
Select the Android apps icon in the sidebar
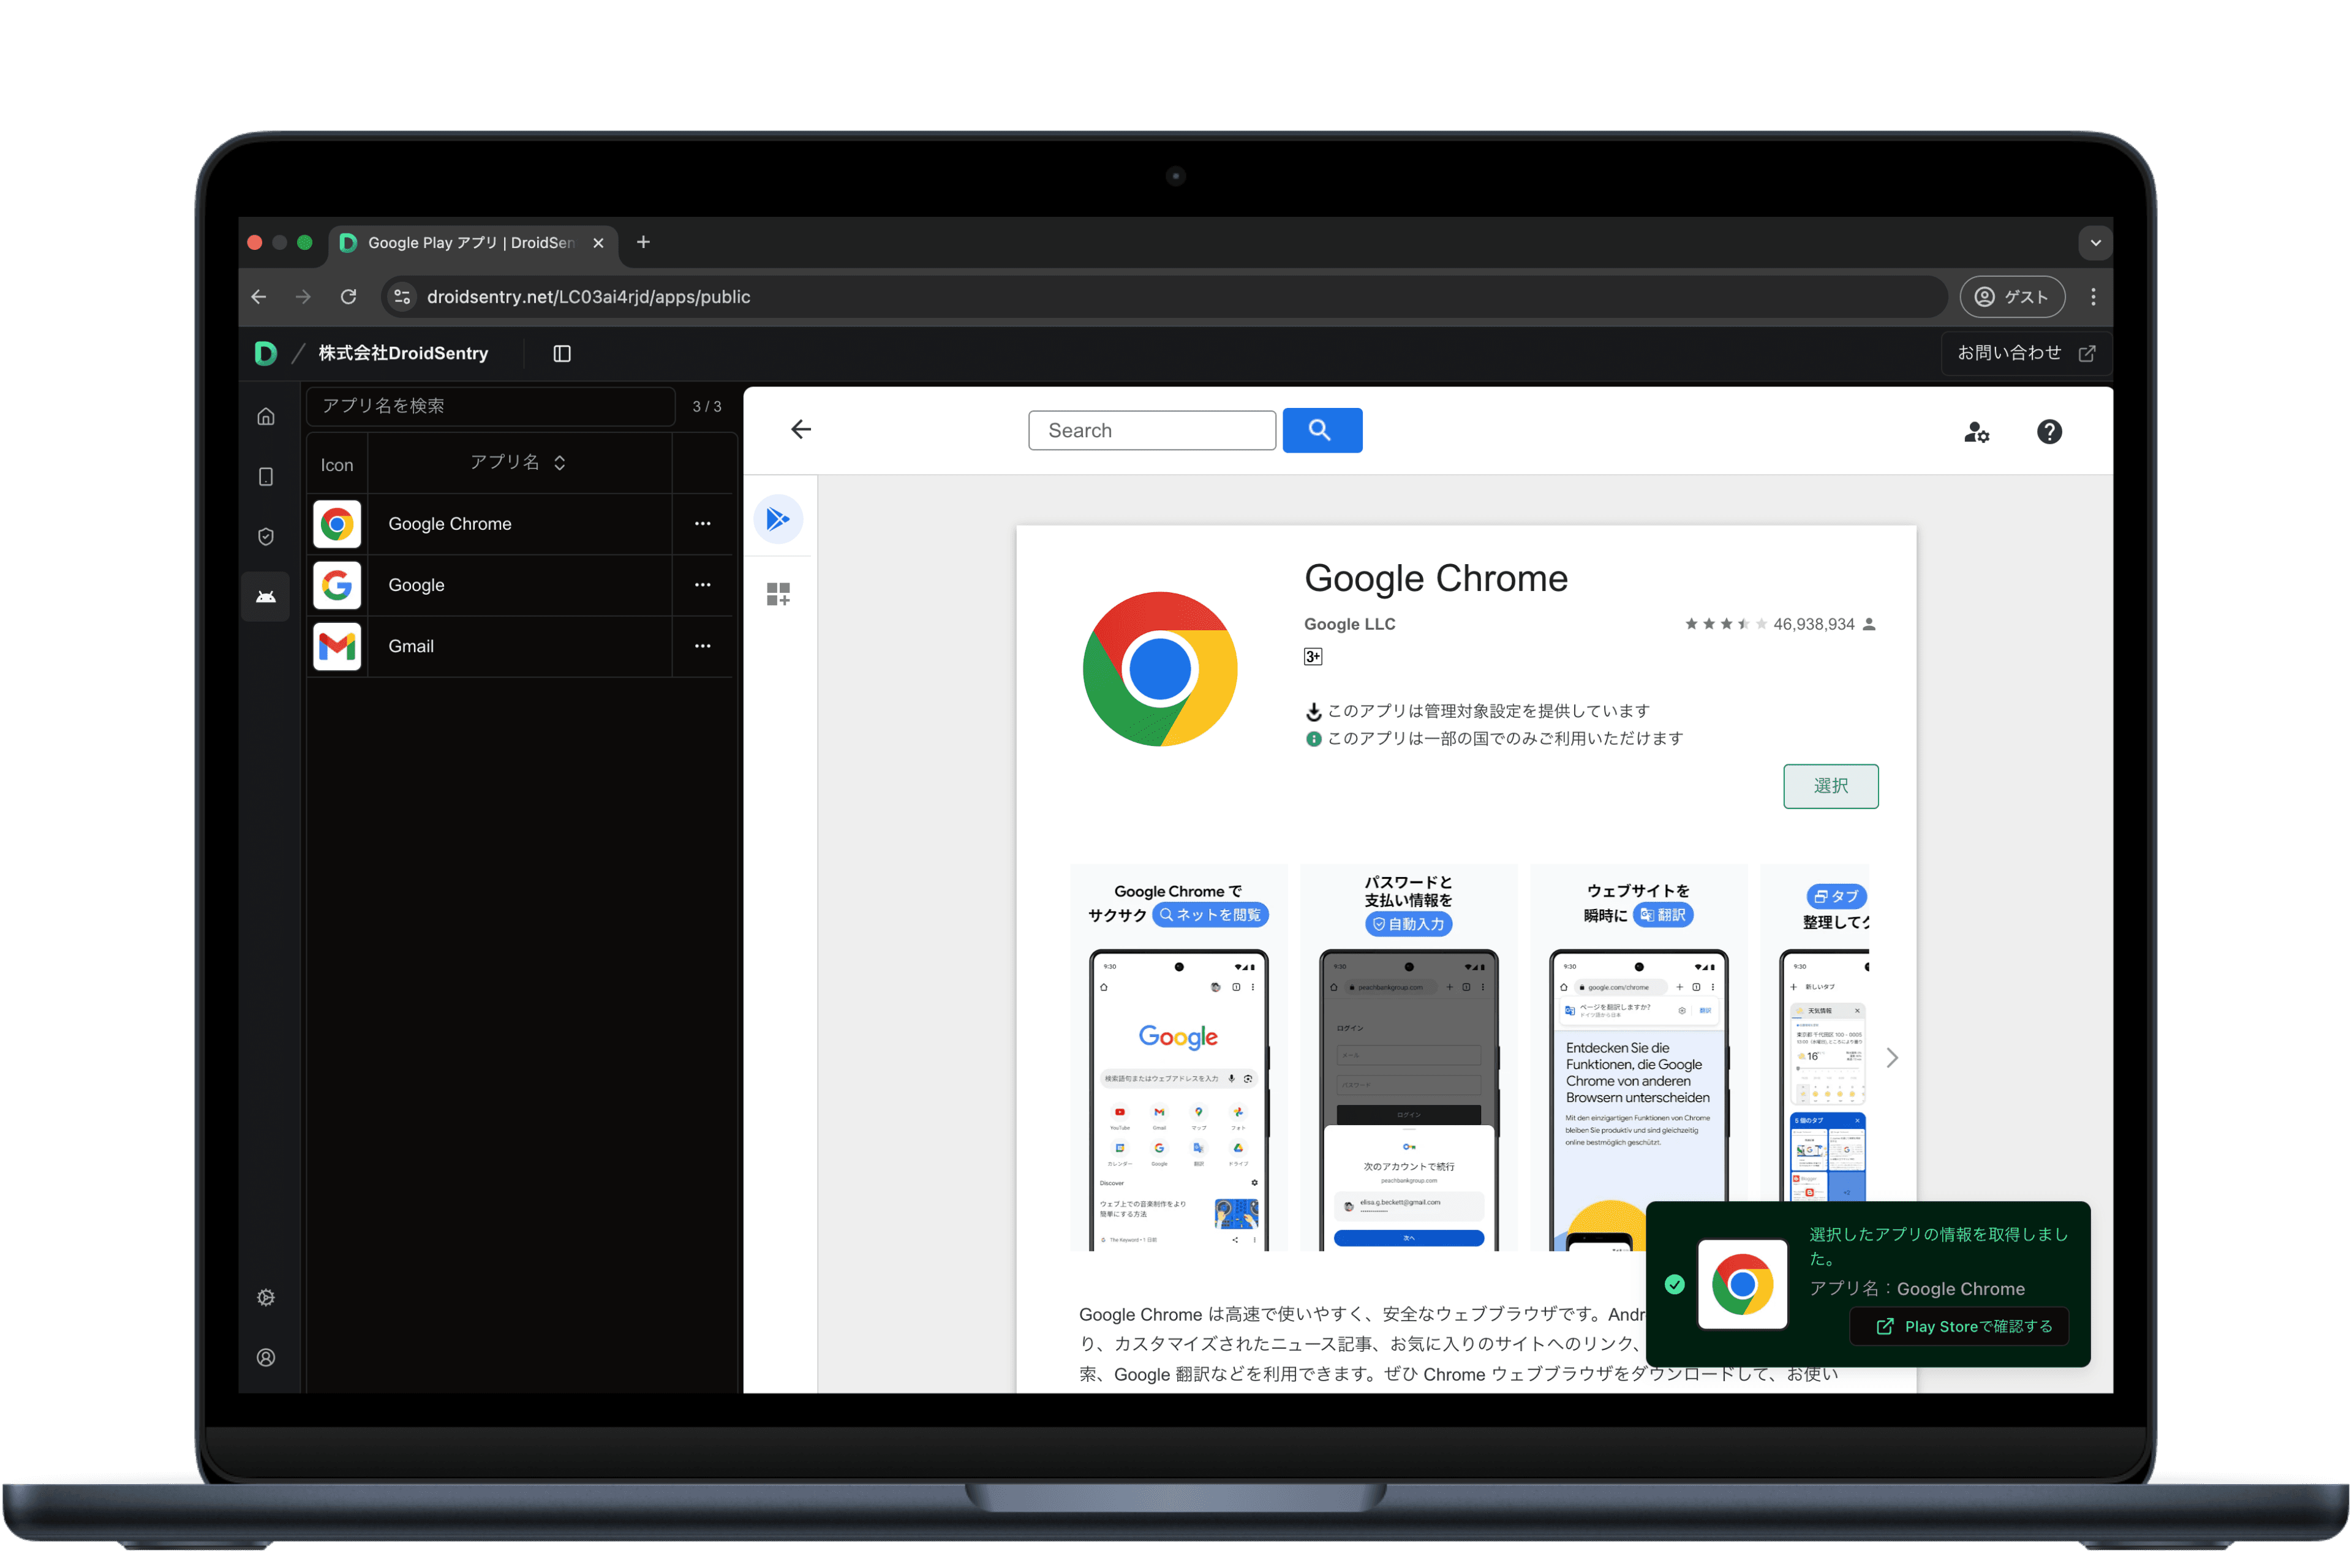coord(265,596)
